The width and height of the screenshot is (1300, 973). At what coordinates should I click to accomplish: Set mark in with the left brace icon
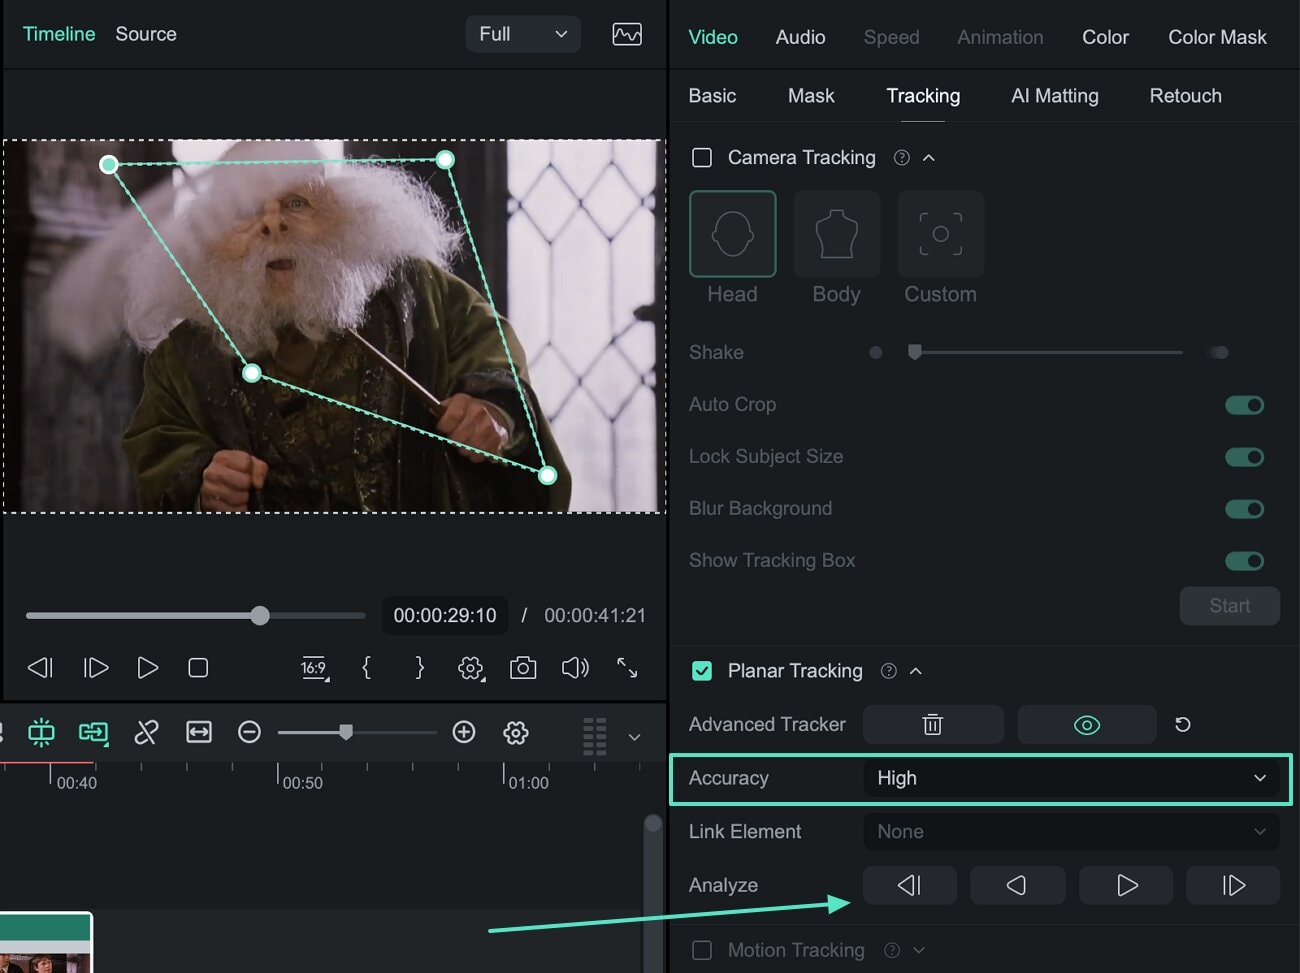coord(366,668)
